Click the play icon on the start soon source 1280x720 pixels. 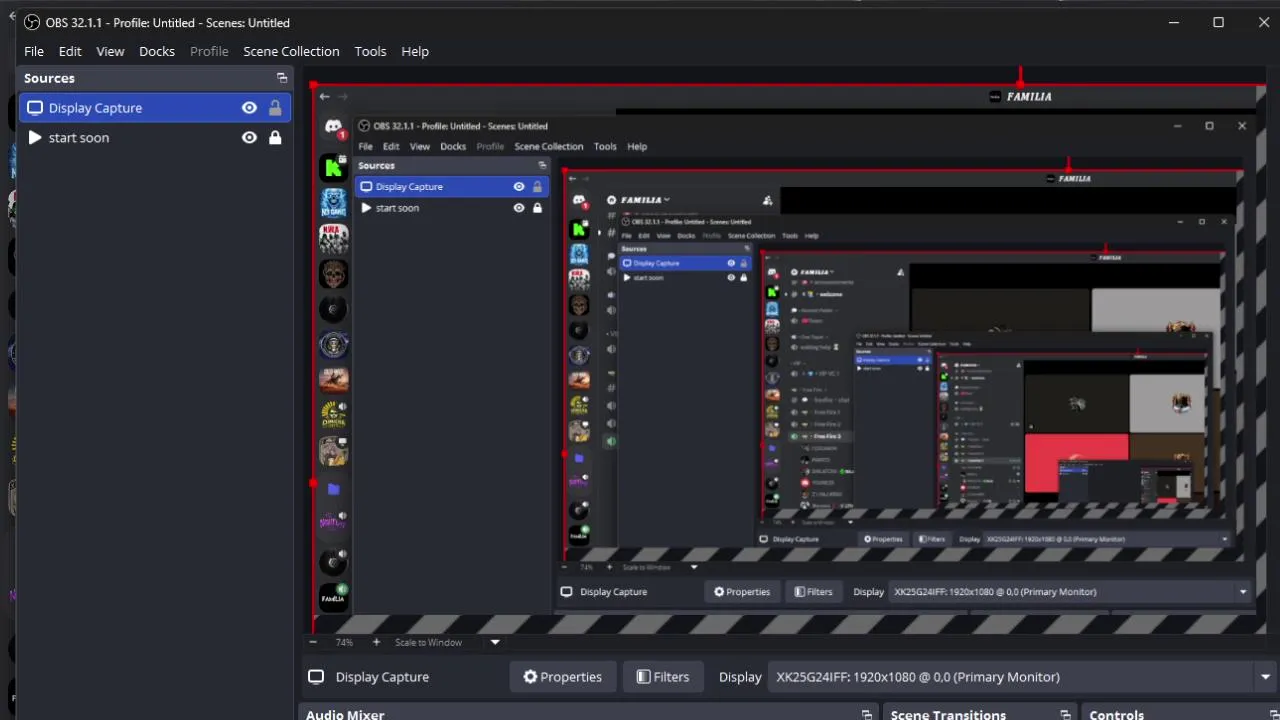point(35,138)
